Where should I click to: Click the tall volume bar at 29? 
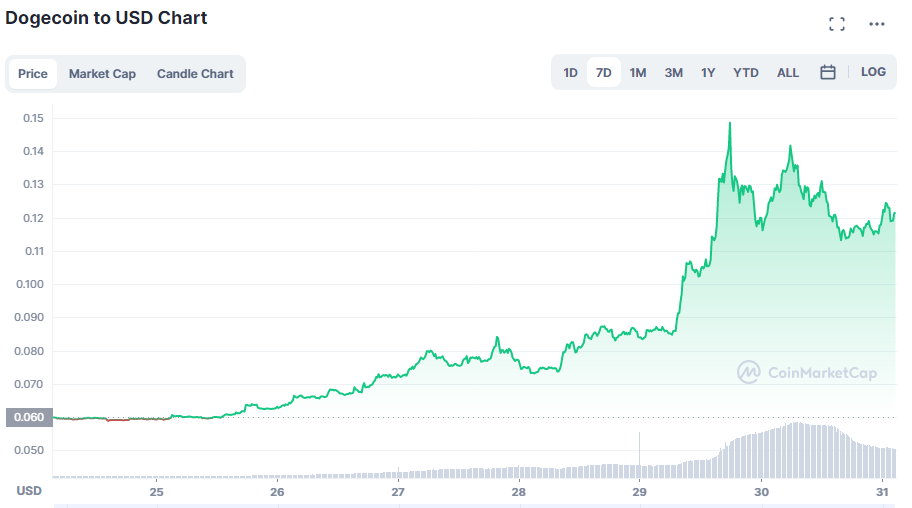pyautogui.click(x=639, y=450)
